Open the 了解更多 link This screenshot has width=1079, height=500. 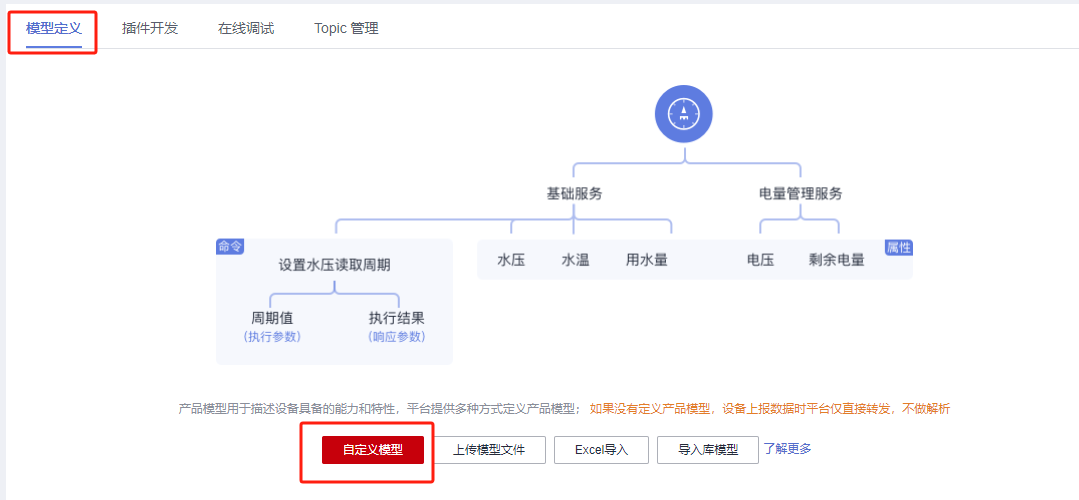787,448
